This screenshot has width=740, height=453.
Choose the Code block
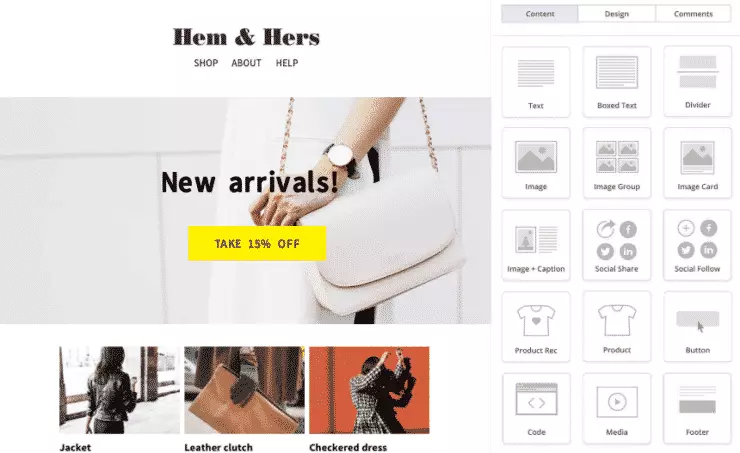pyautogui.click(x=536, y=409)
